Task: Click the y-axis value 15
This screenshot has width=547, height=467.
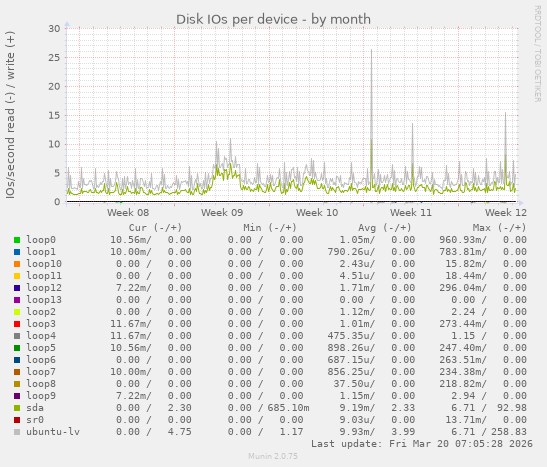Action: point(54,115)
